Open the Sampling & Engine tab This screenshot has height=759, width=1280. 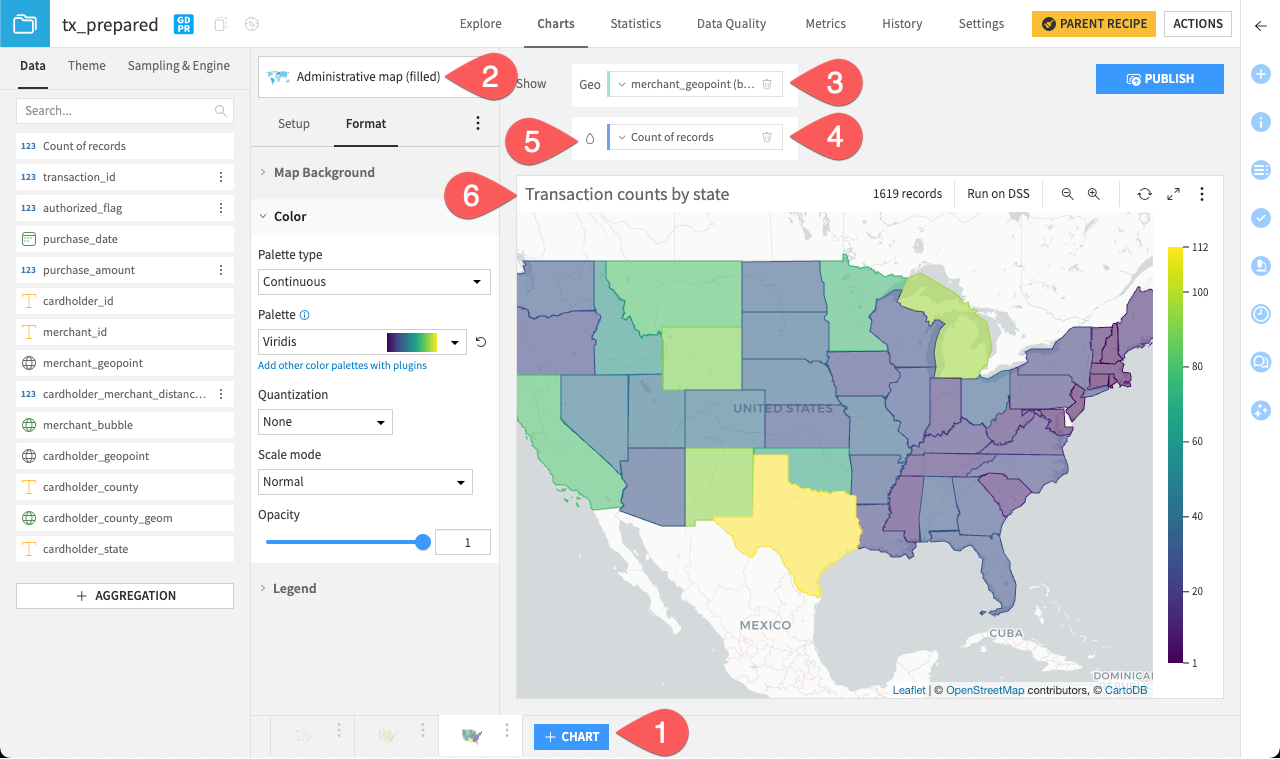(x=178, y=64)
